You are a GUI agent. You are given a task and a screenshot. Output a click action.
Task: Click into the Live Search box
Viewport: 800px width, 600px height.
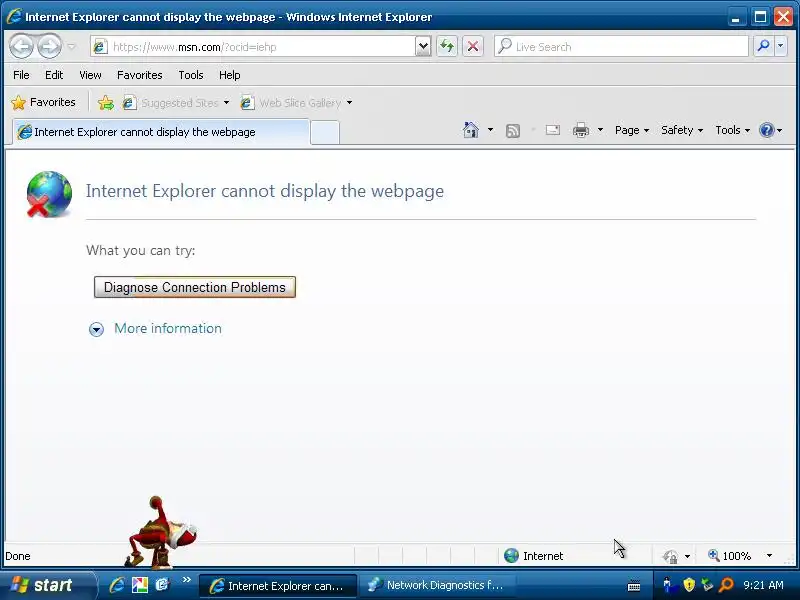click(621, 47)
